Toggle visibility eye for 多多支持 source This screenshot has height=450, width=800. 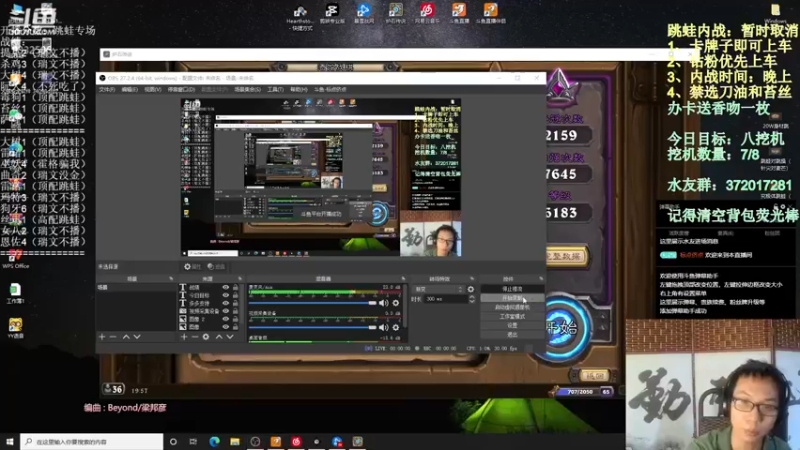pos(226,303)
